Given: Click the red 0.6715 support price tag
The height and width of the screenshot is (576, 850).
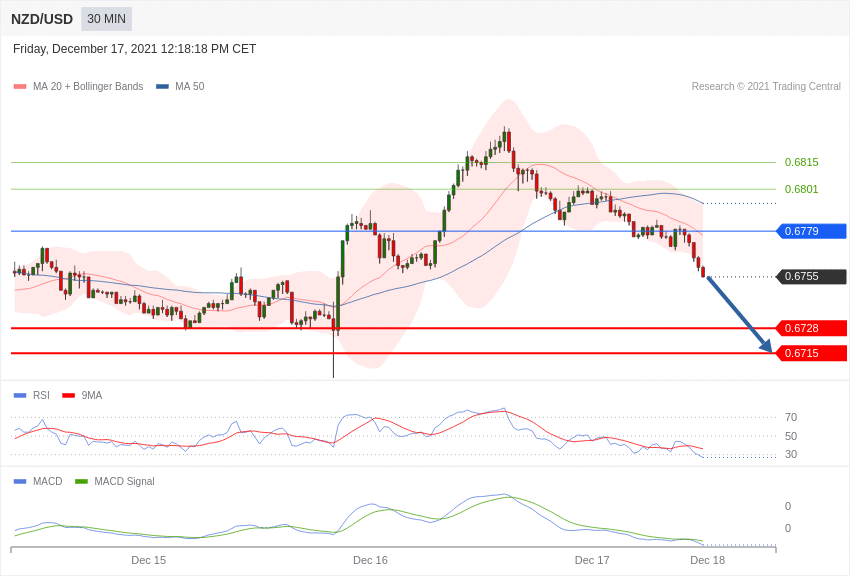Looking at the screenshot, I should (x=812, y=353).
